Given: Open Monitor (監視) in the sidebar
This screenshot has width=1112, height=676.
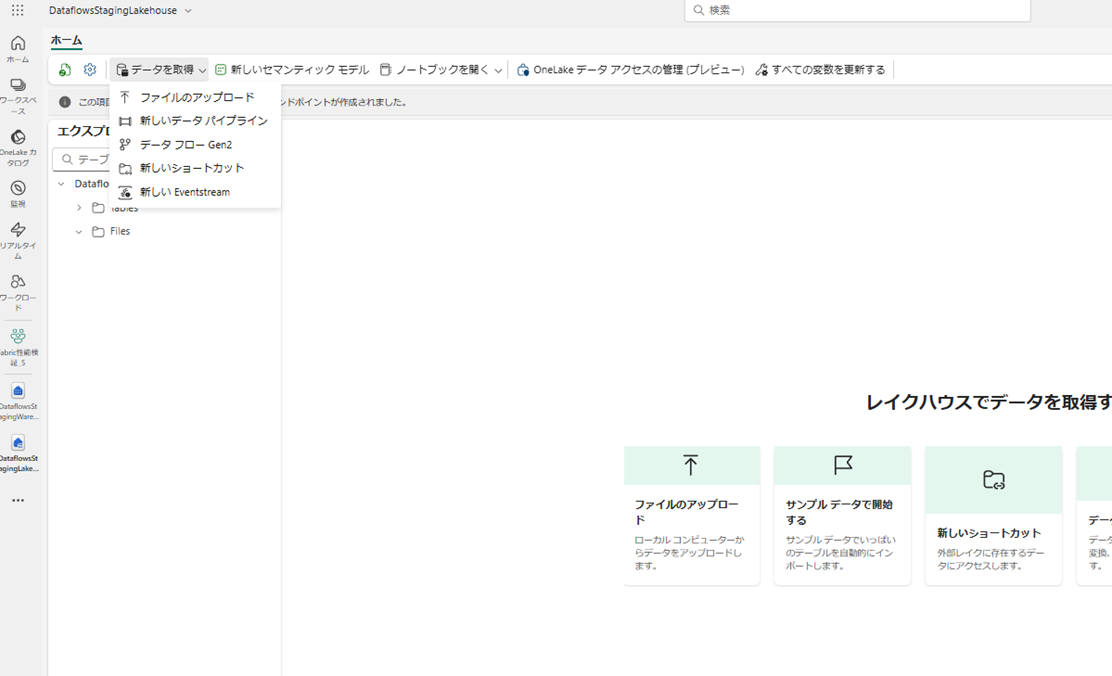Looking at the screenshot, I should point(18,194).
